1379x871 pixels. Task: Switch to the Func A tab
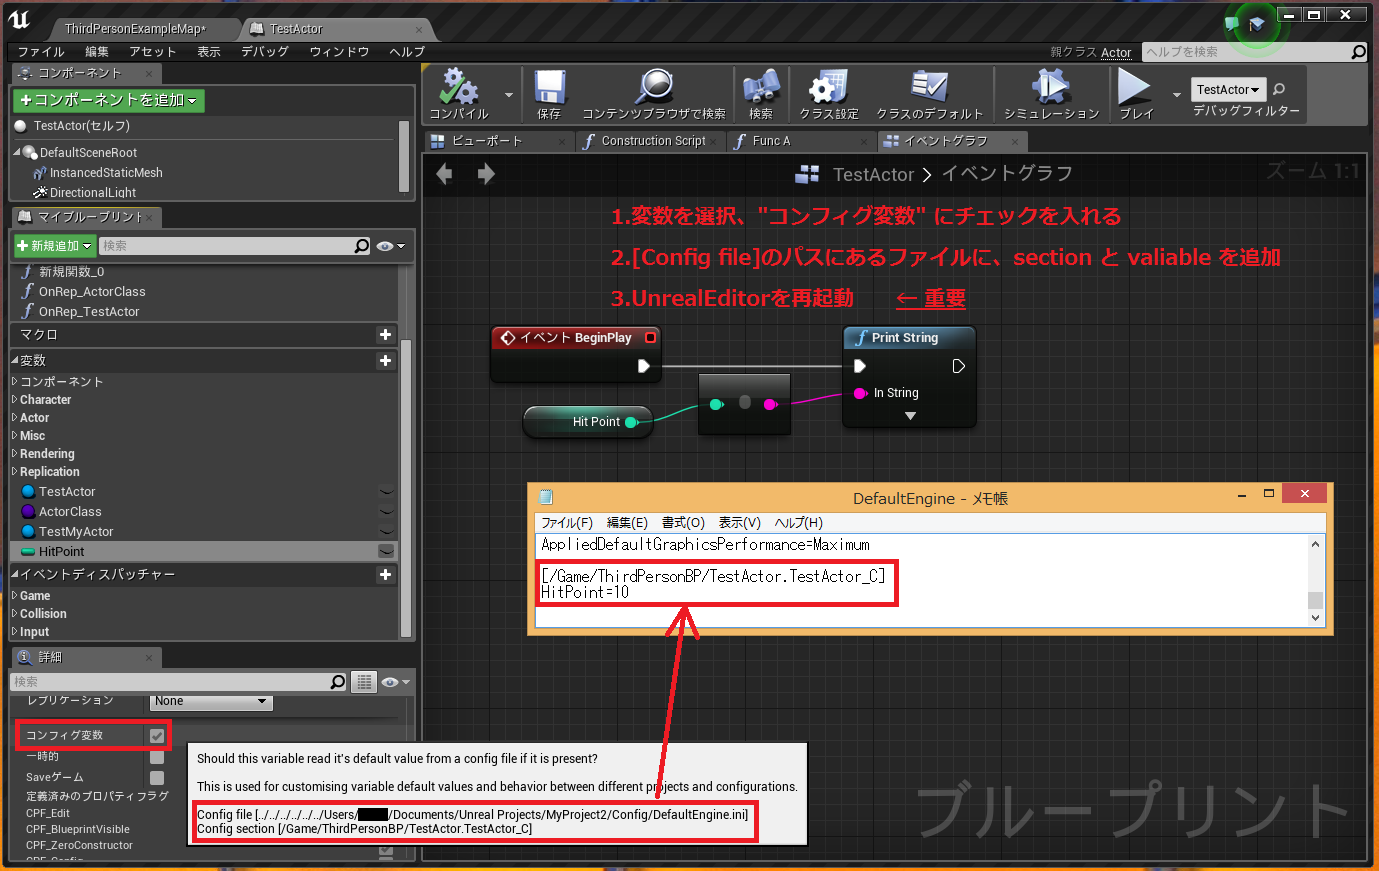tap(771, 141)
